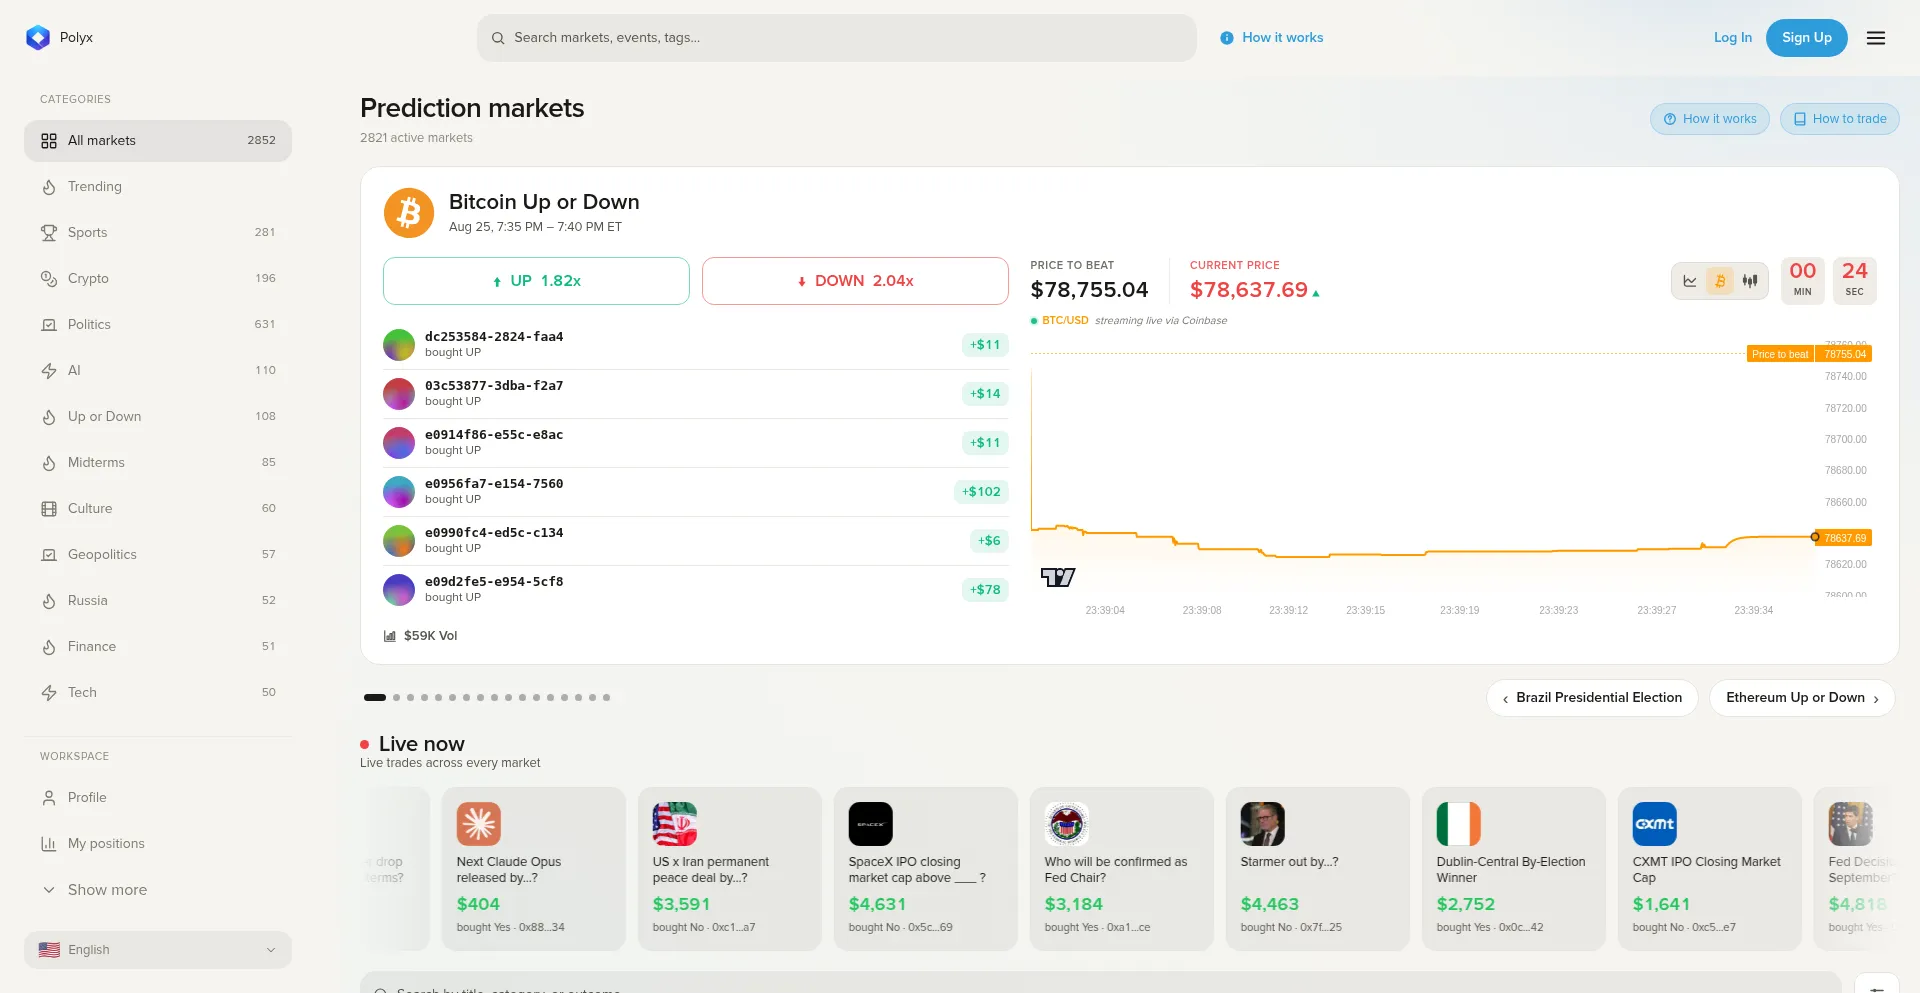Click the price to beat $78,755.04
The height and width of the screenshot is (993, 1920).
1089,290
